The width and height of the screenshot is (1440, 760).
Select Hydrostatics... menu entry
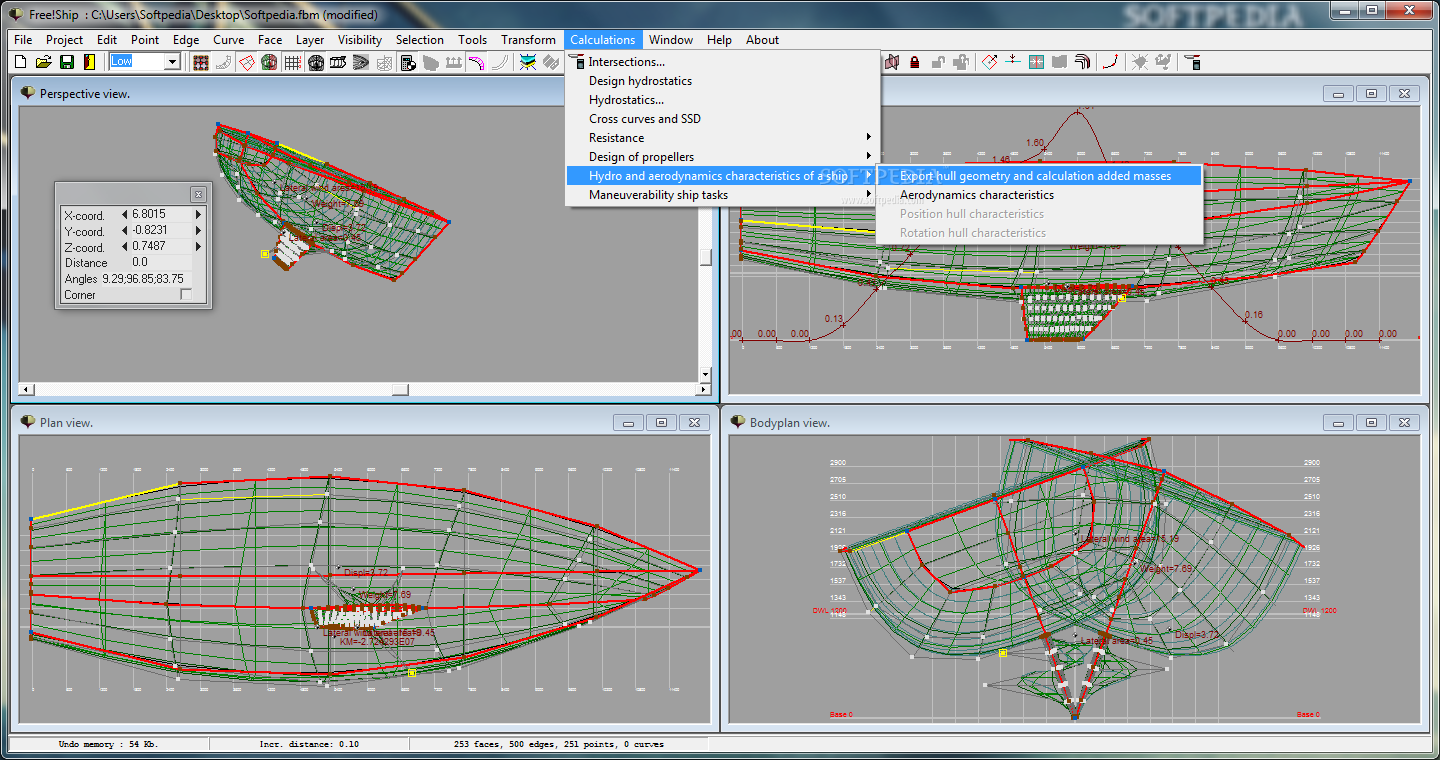click(x=722, y=100)
